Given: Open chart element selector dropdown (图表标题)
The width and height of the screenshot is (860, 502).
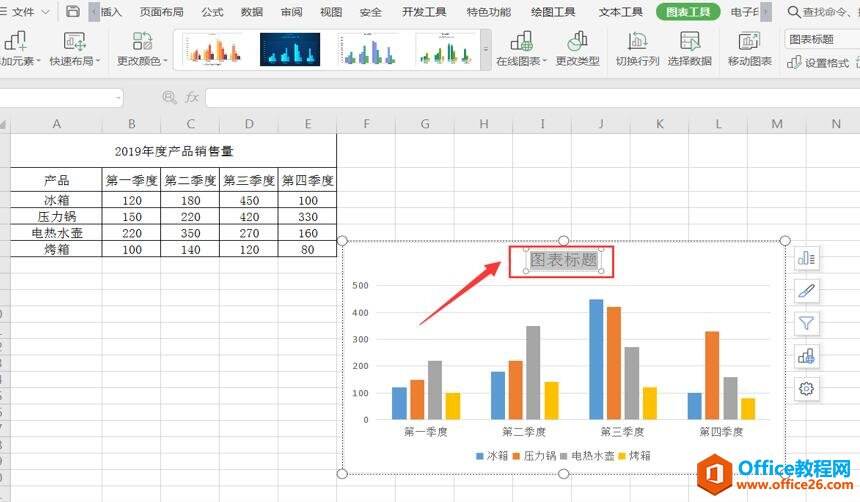Looking at the screenshot, I should click(x=822, y=39).
